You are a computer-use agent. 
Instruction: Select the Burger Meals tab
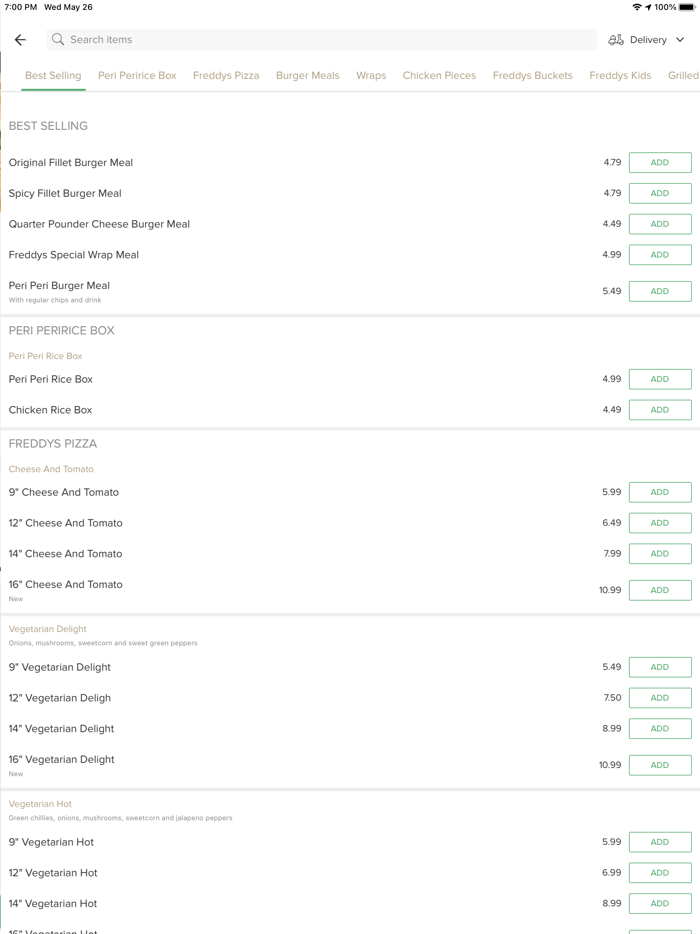click(x=308, y=75)
